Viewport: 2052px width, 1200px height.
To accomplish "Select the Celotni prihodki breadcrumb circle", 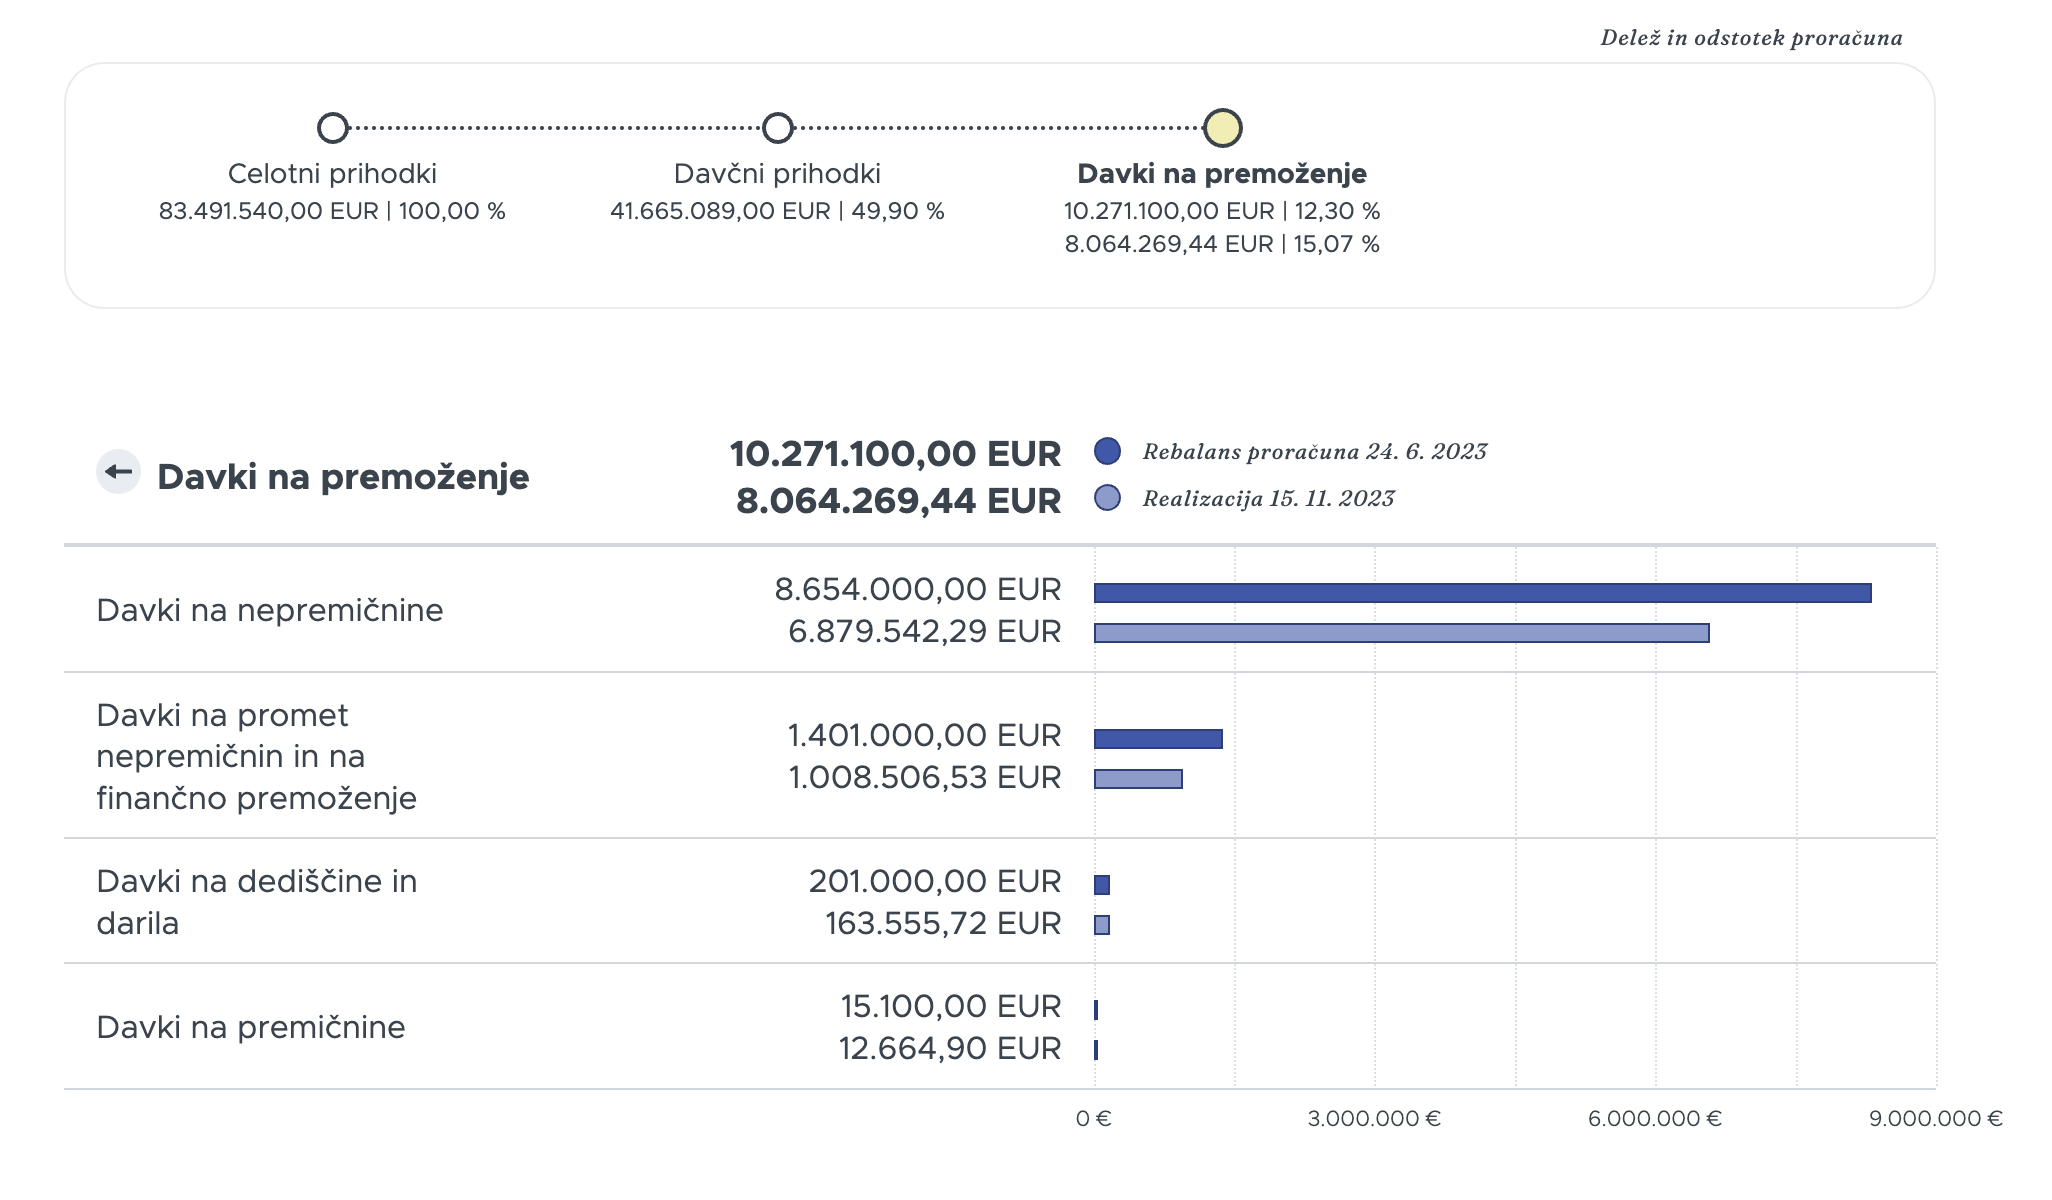I will pyautogui.click(x=333, y=128).
